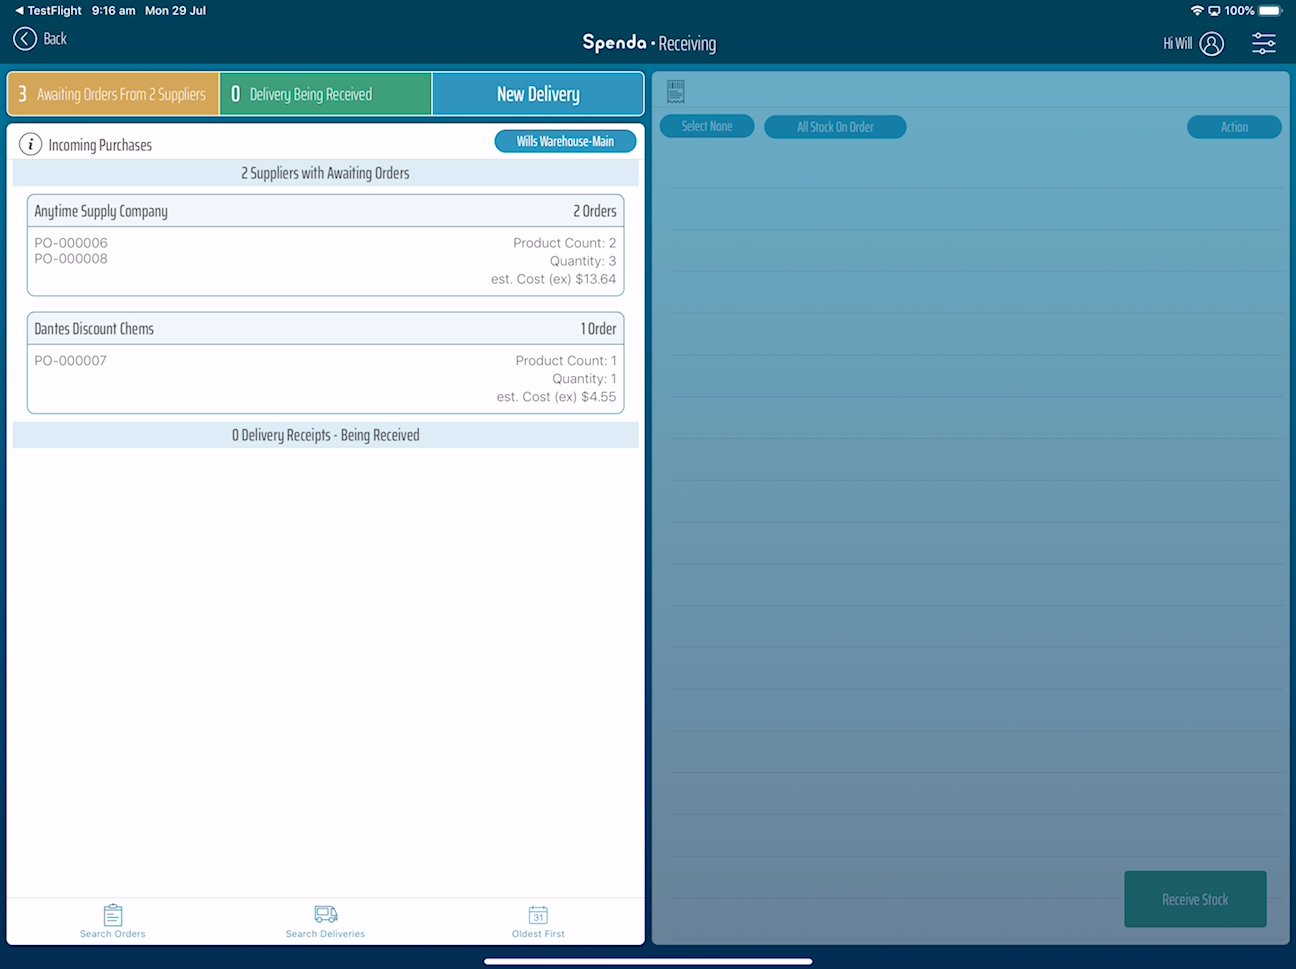
Task: Tap the Oldest First label
Action: [x=538, y=934]
